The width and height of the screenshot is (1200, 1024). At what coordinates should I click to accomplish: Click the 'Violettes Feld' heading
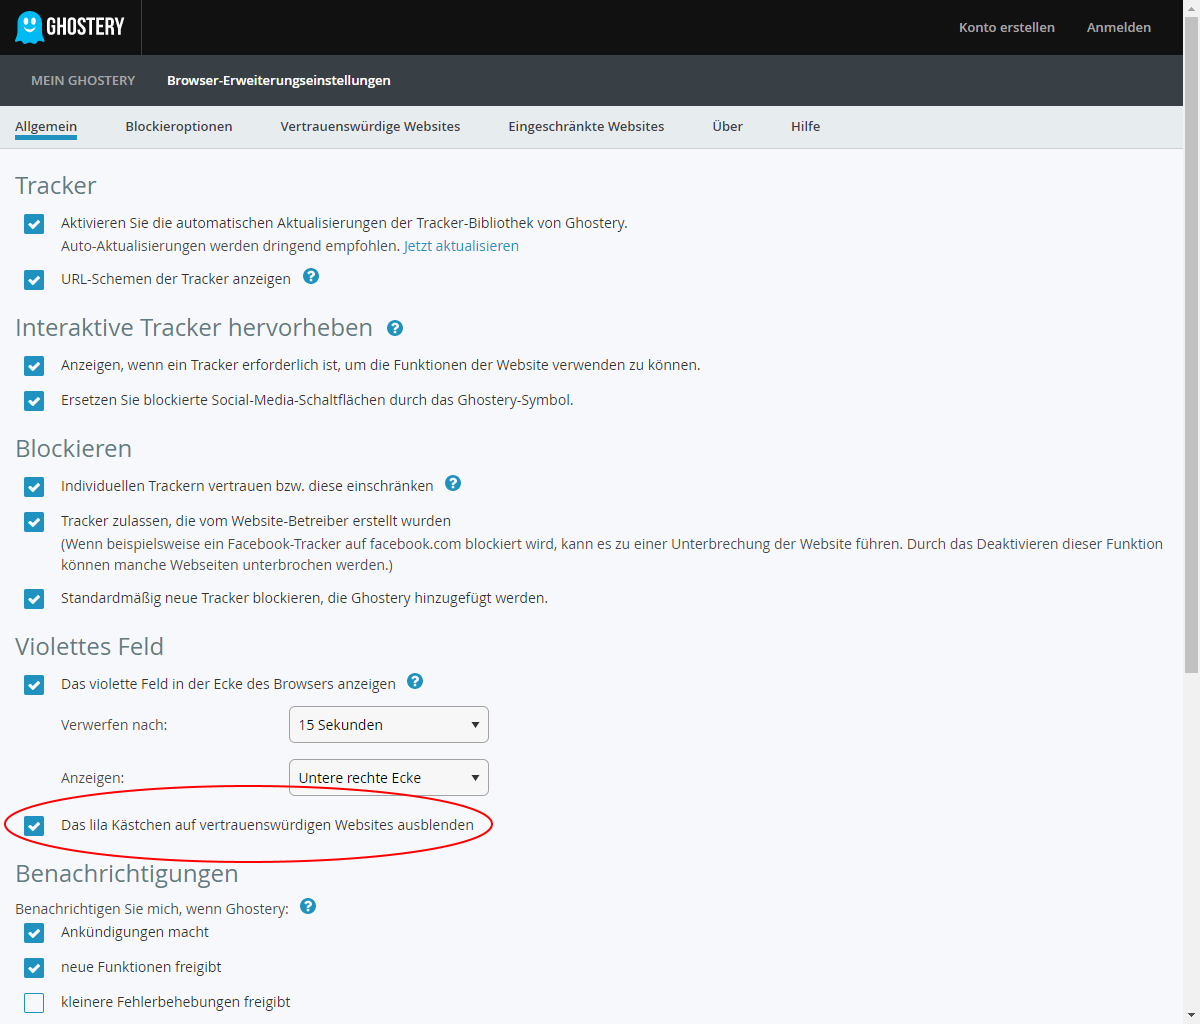click(x=90, y=647)
